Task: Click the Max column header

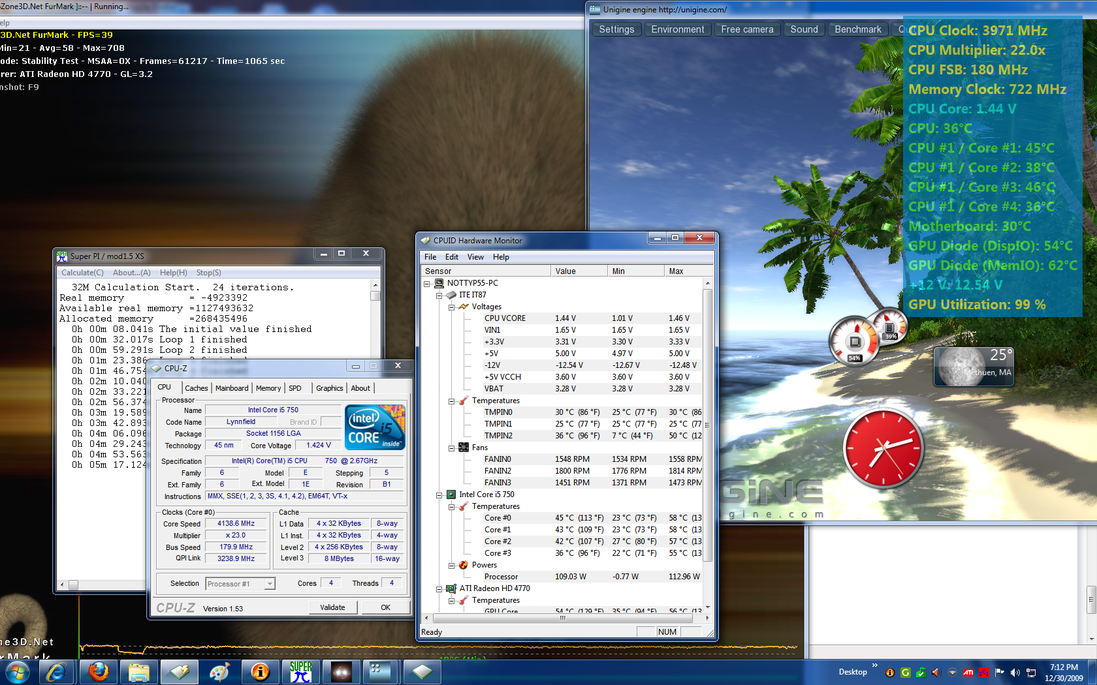Action: click(688, 271)
